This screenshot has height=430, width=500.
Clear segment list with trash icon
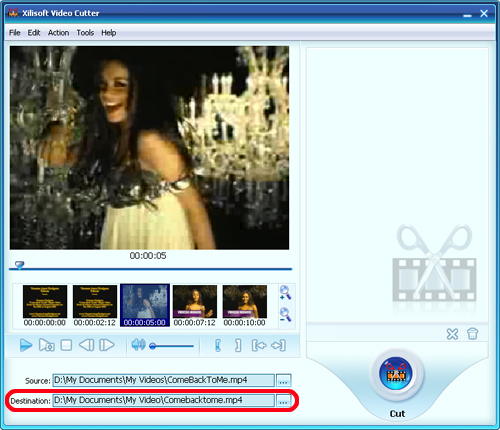pos(472,334)
